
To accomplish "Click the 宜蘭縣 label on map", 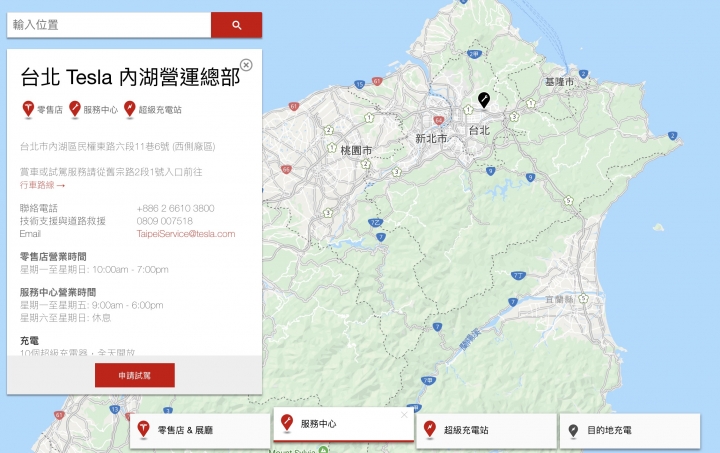I will [x=559, y=299].
